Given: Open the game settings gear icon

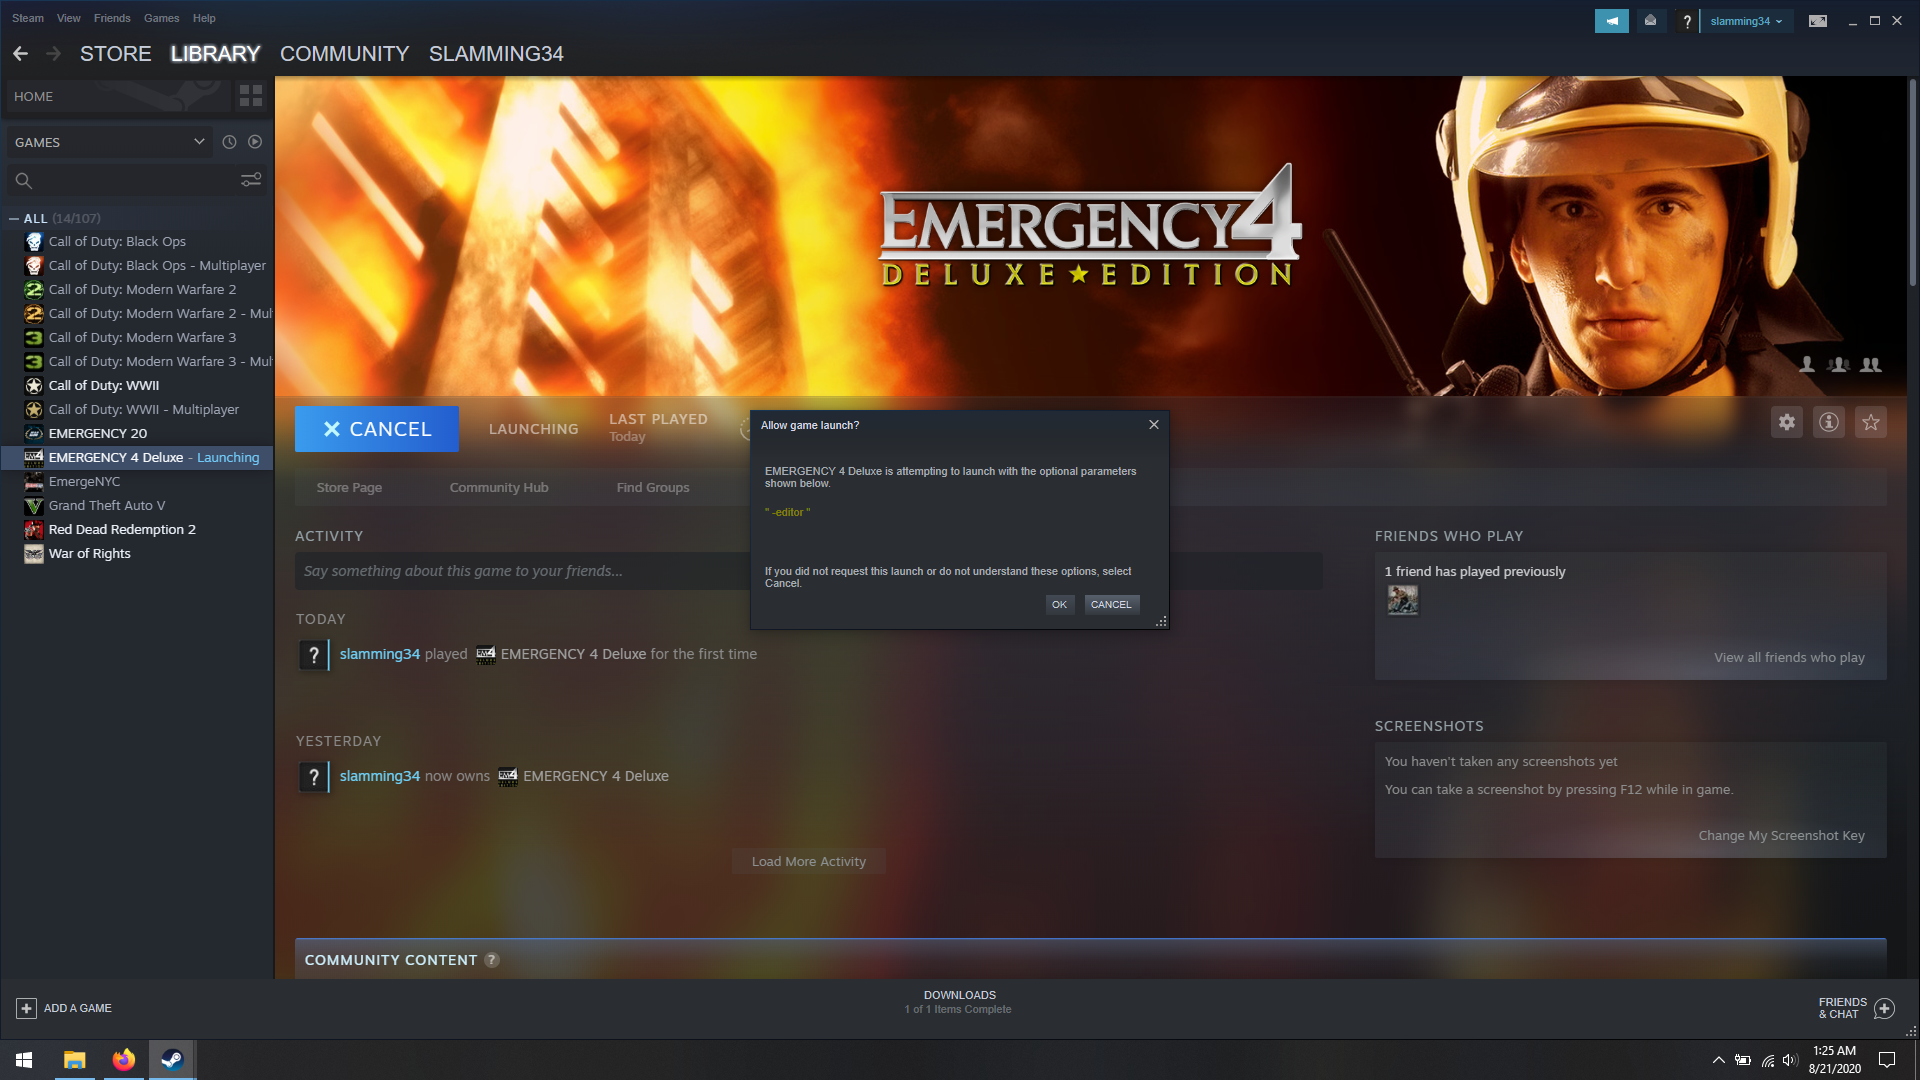Looking at the screenshot, I should 1787,422.
